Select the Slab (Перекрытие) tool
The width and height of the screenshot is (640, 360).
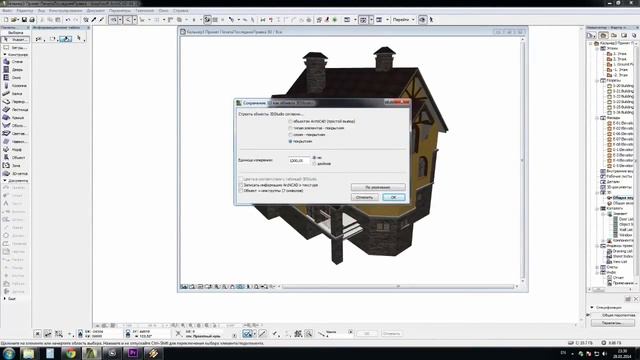coord(15,102)
